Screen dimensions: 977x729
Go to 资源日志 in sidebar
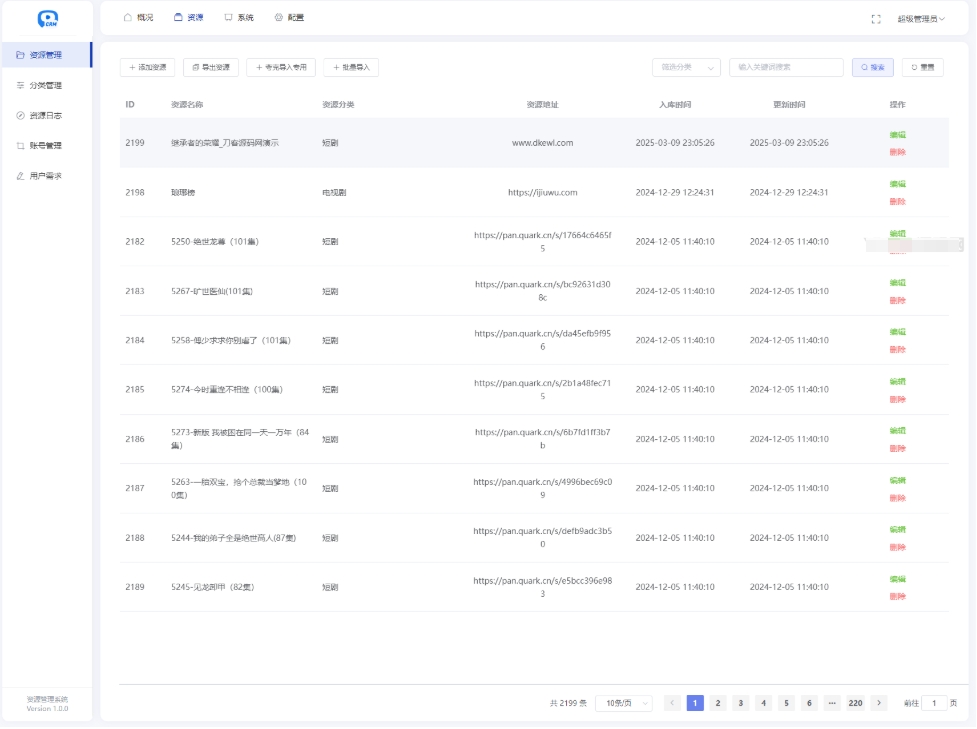tap(46, 115)
